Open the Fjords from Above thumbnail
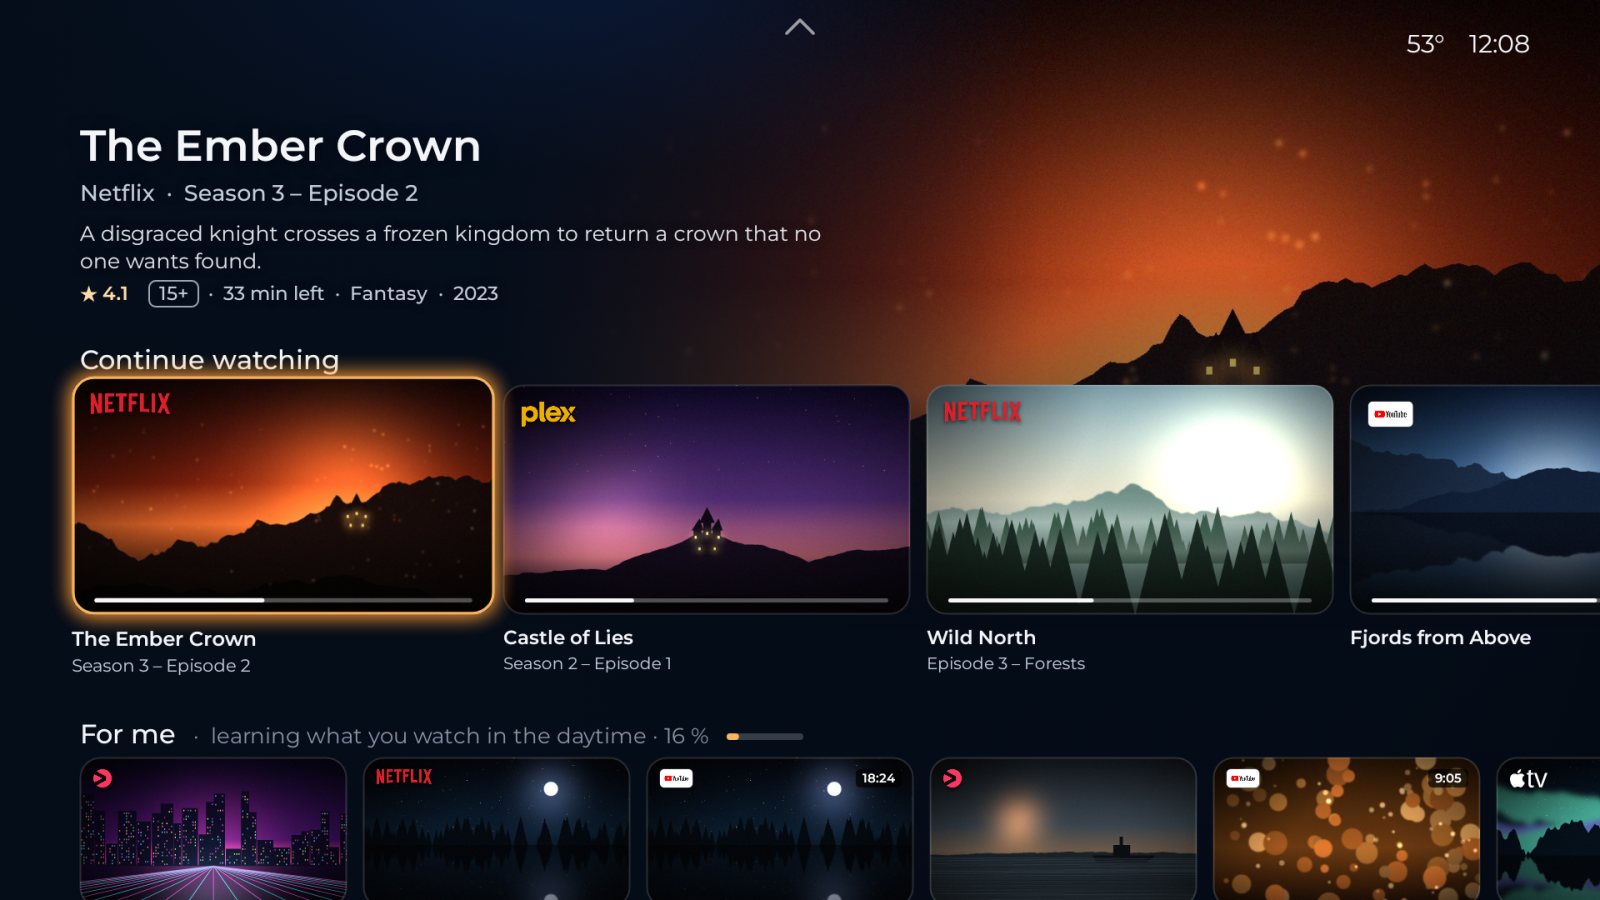The width and height of the screenshot is (1600, 900). [x=1475, y=499]
